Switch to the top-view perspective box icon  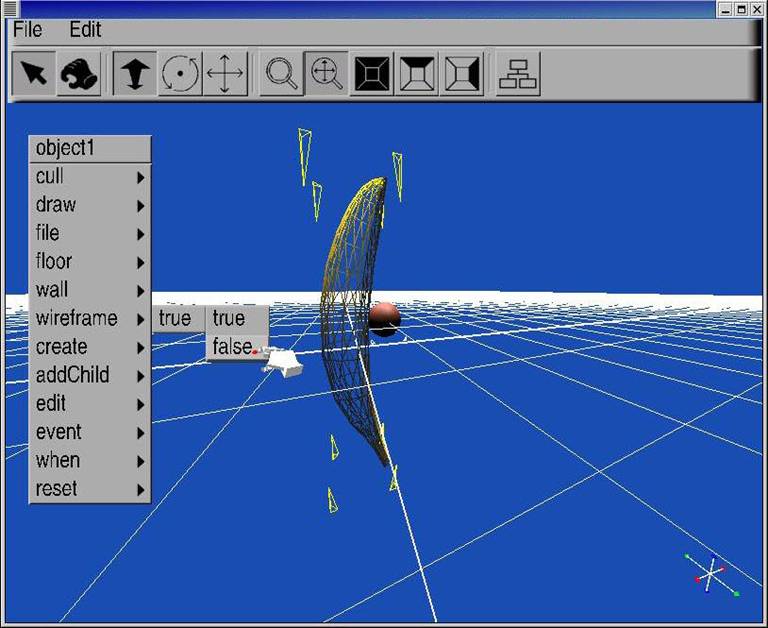point(416,73)
